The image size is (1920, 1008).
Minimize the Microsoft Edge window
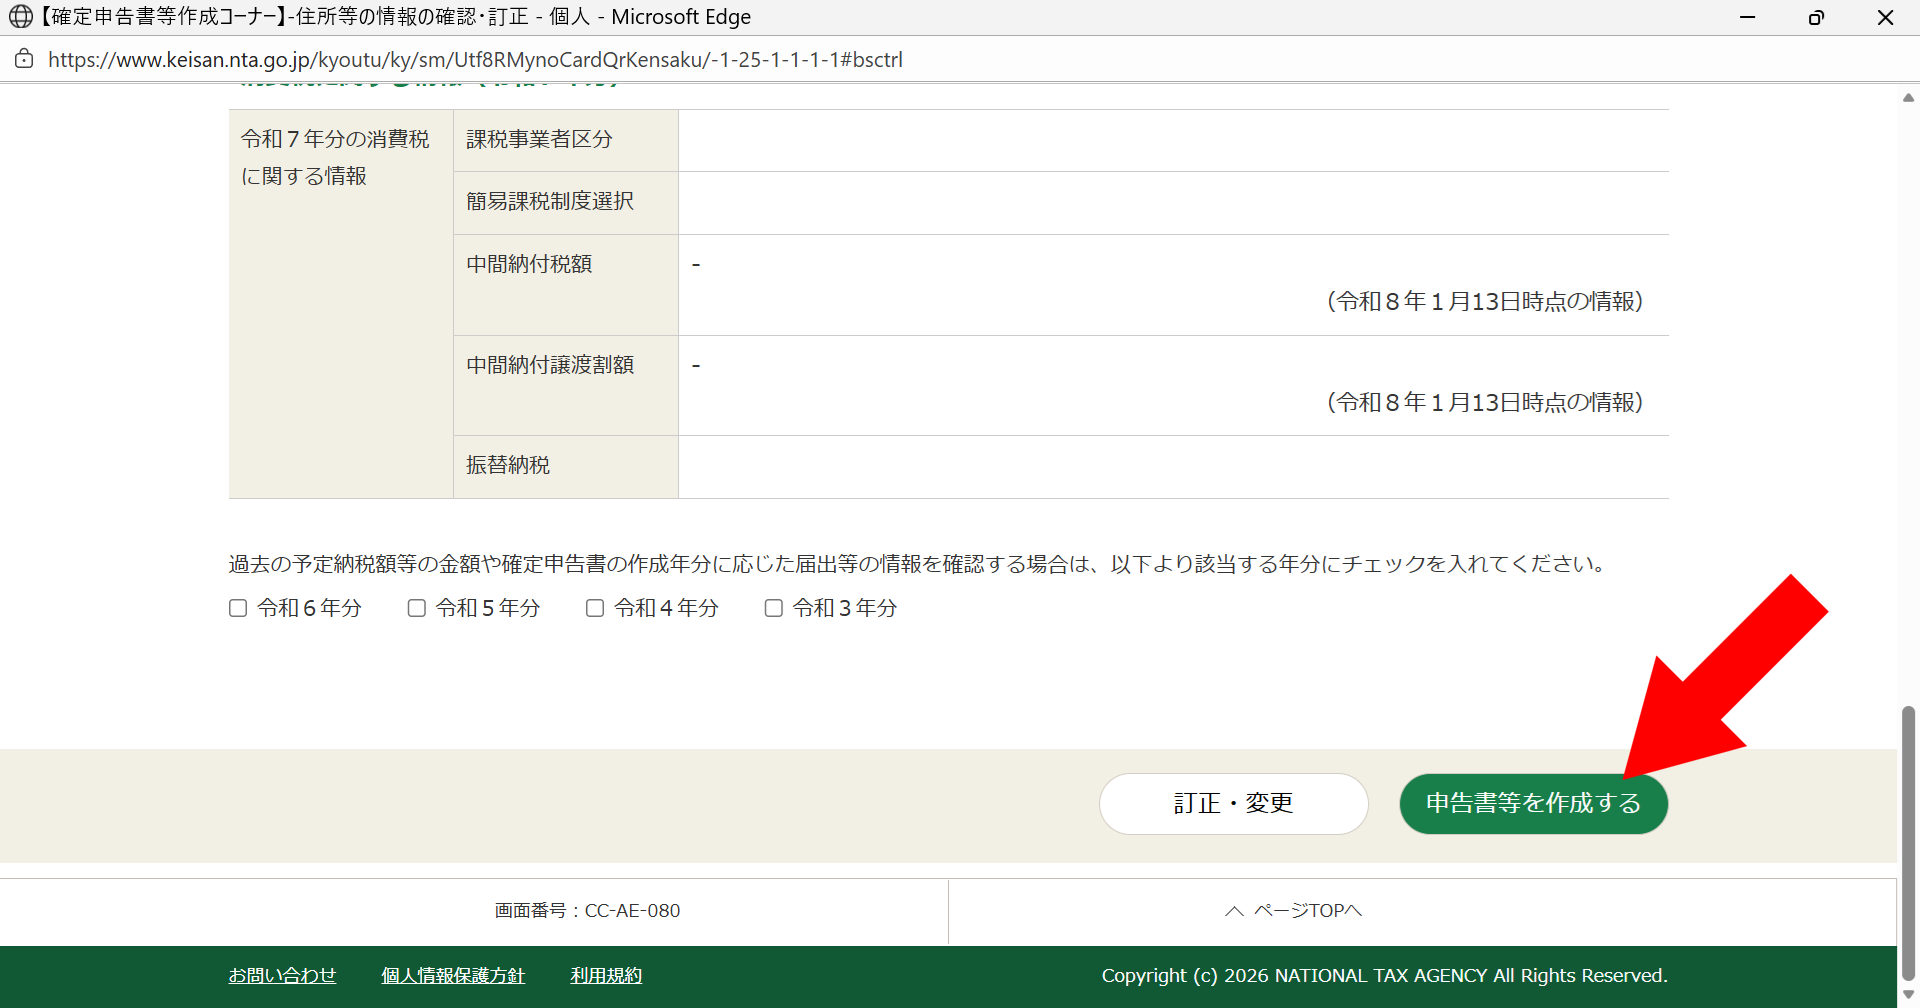click(x=1747, y=17)
